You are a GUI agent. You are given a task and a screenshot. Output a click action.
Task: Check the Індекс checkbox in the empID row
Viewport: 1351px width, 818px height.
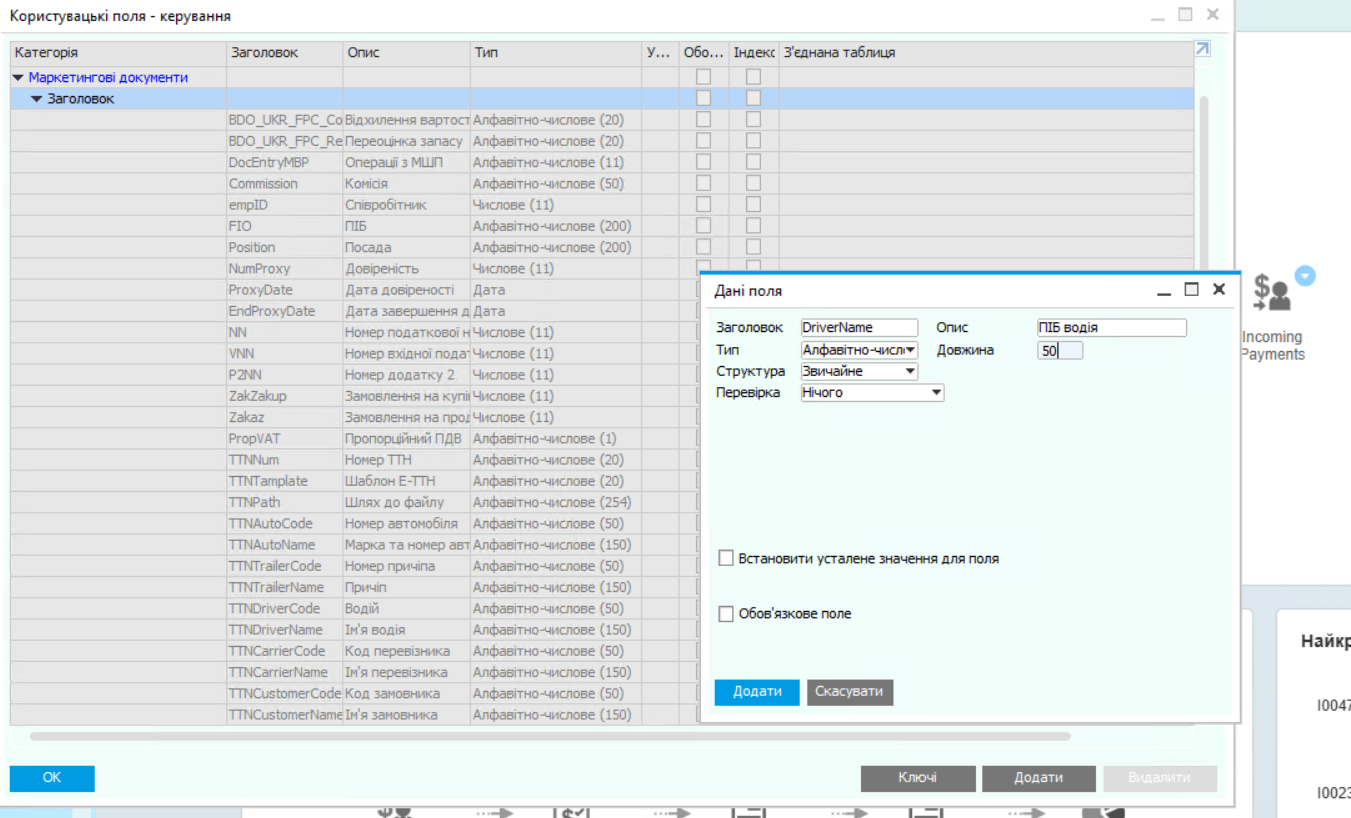pos(753,204)
